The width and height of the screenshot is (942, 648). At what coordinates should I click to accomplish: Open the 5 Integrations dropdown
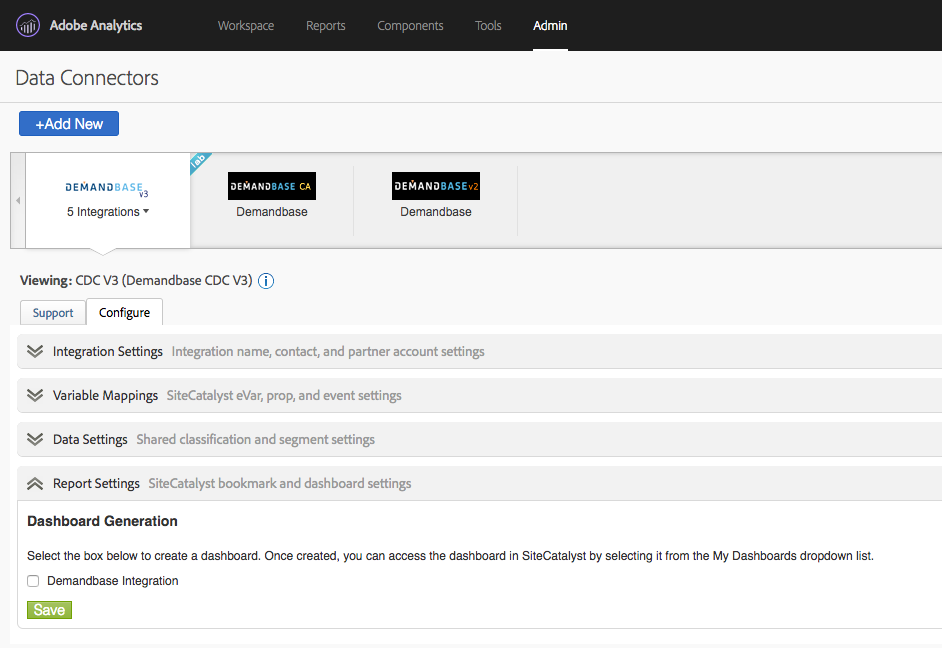pos(108,211)
